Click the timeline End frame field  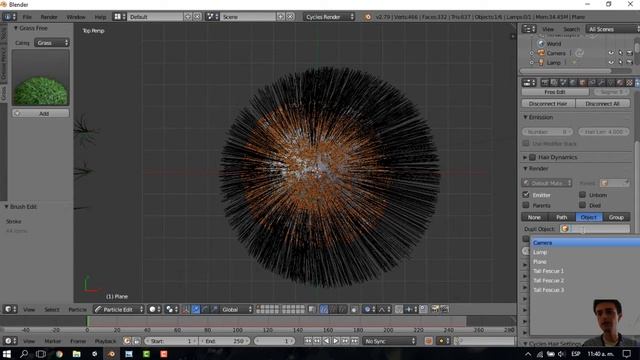pyautogui.click(x=225, y=341)
